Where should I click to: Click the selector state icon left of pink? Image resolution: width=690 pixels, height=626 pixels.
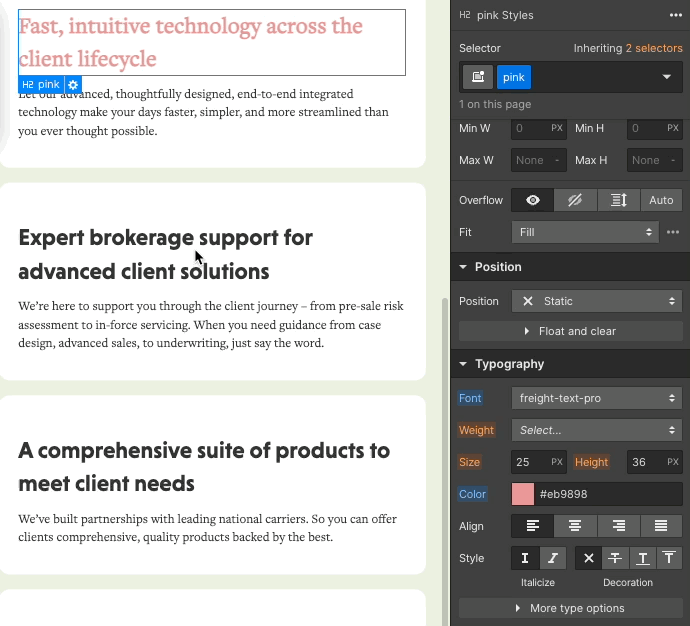(478, 77)
